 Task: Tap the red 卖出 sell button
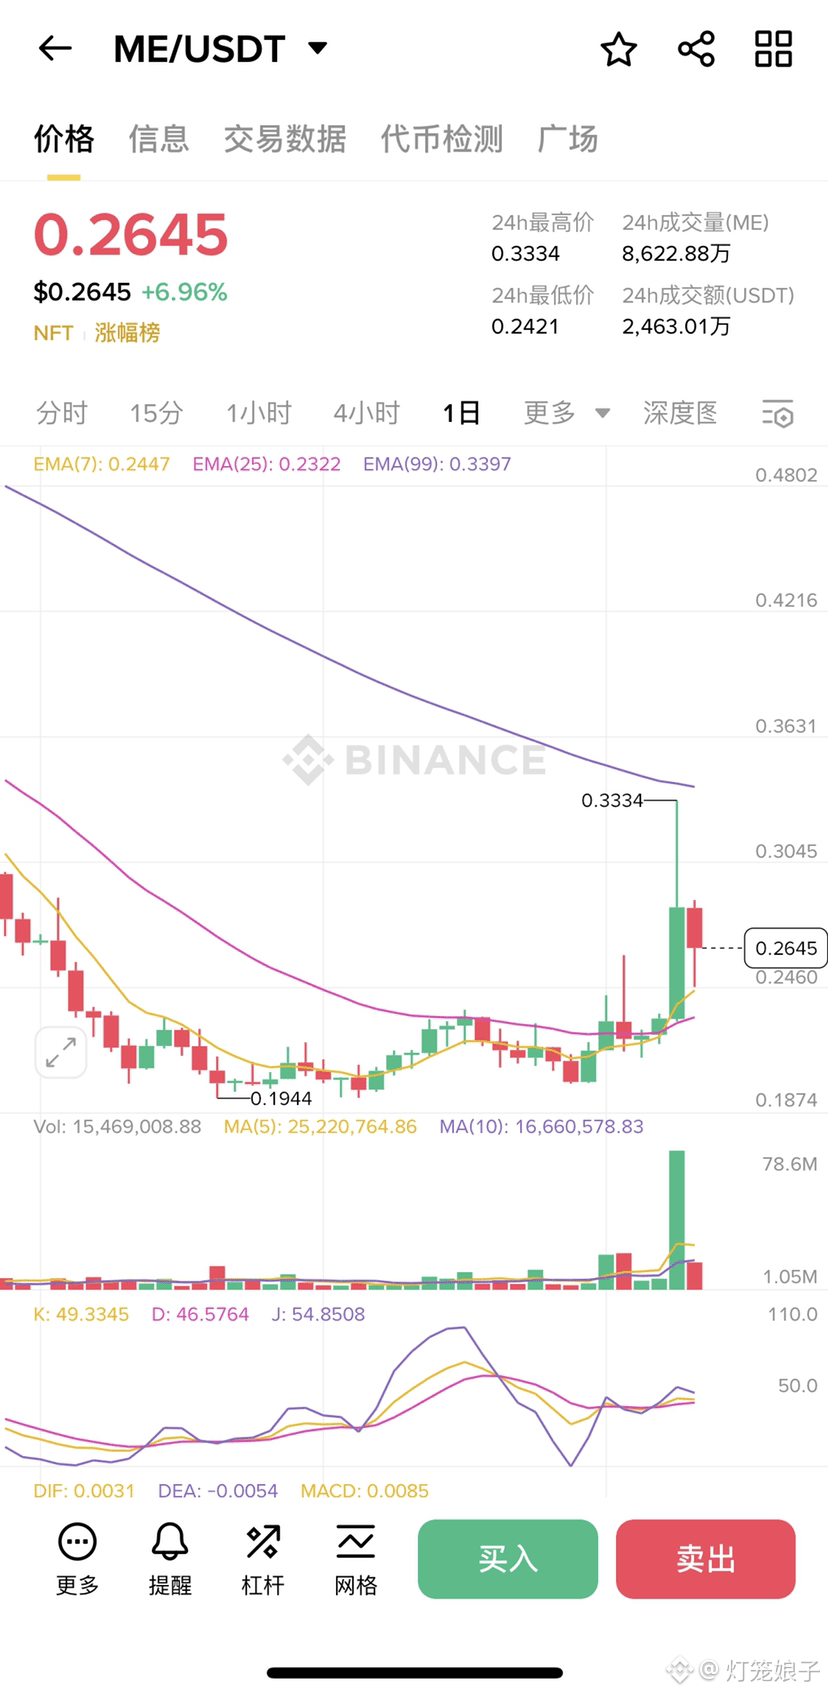(x=706, y=1559)
